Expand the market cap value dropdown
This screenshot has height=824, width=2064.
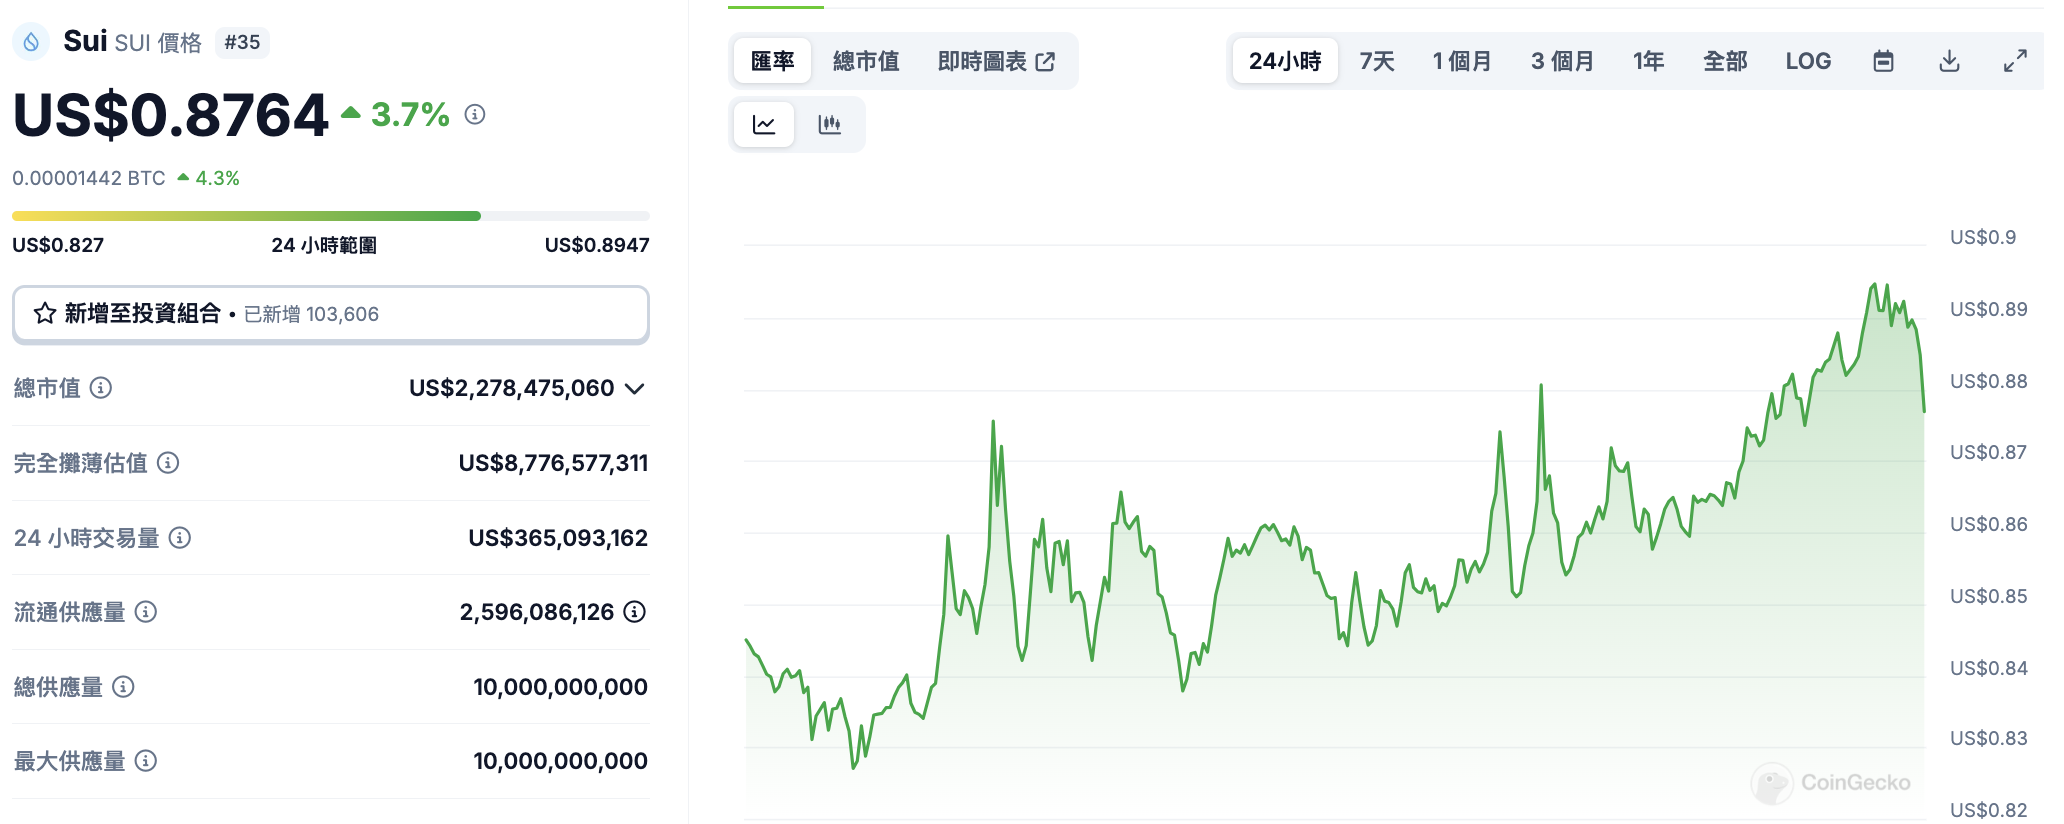tap(634, 388)
